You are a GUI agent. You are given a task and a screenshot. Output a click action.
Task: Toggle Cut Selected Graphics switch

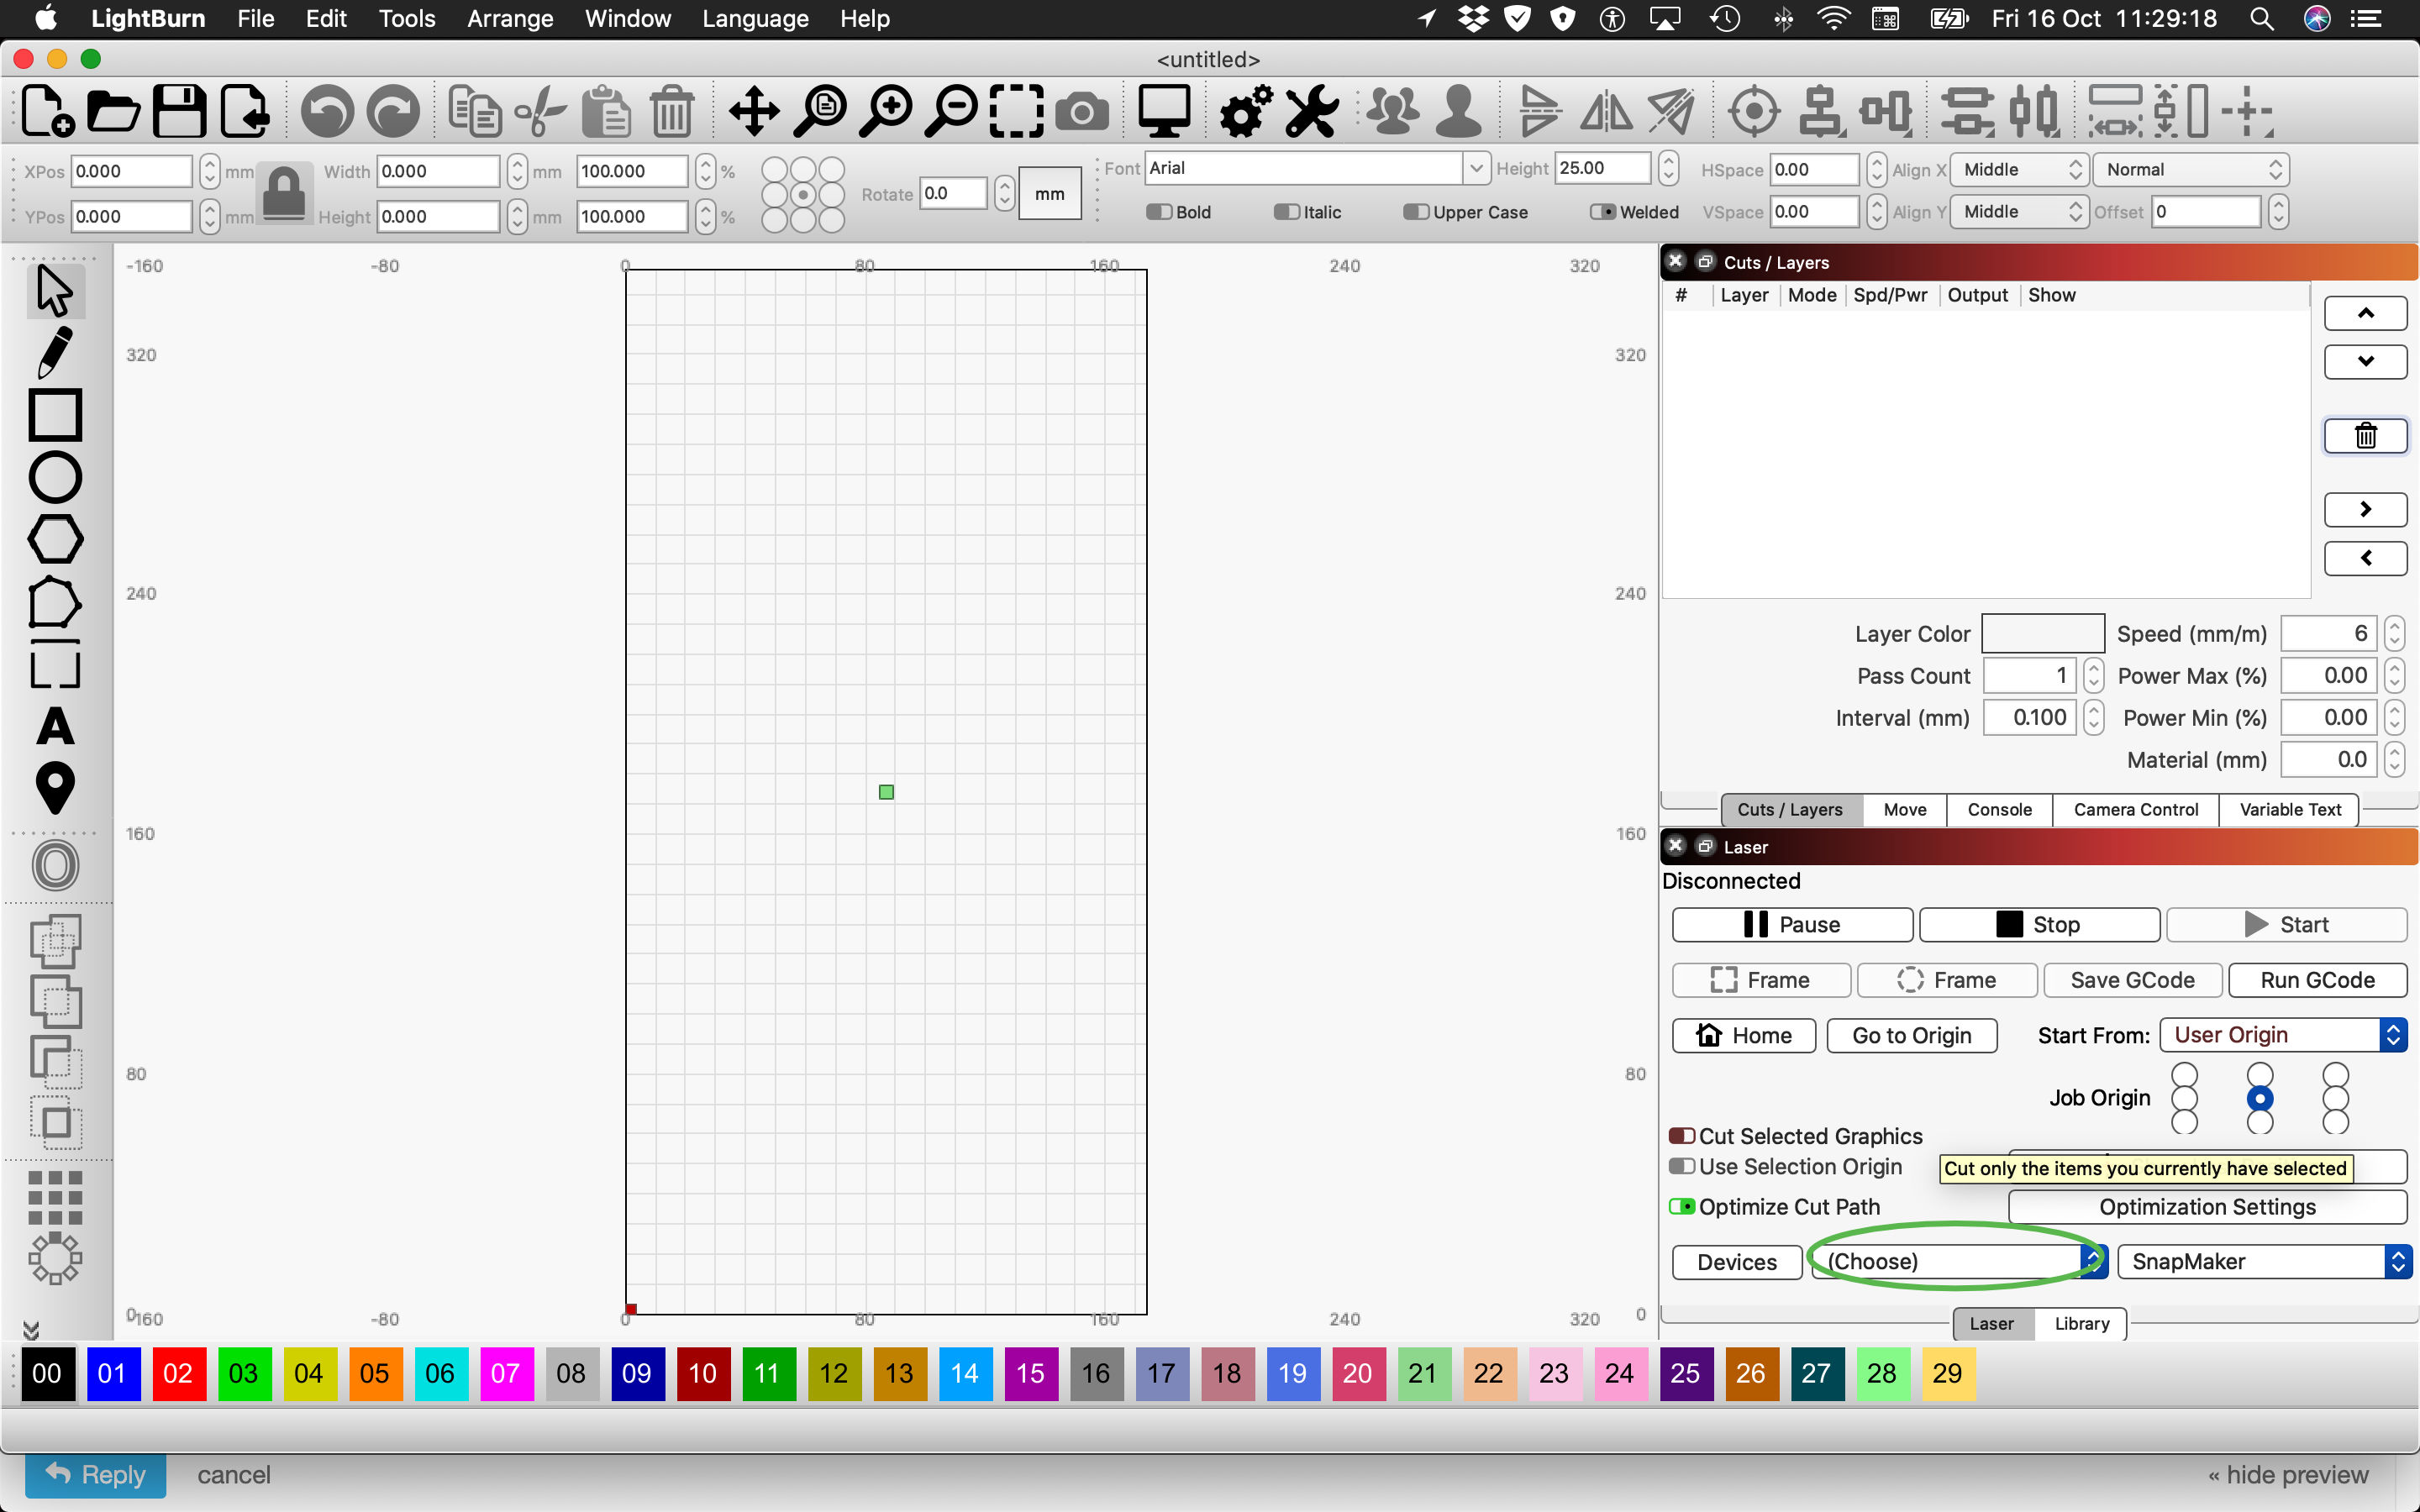click(x=1682, y=1136)
